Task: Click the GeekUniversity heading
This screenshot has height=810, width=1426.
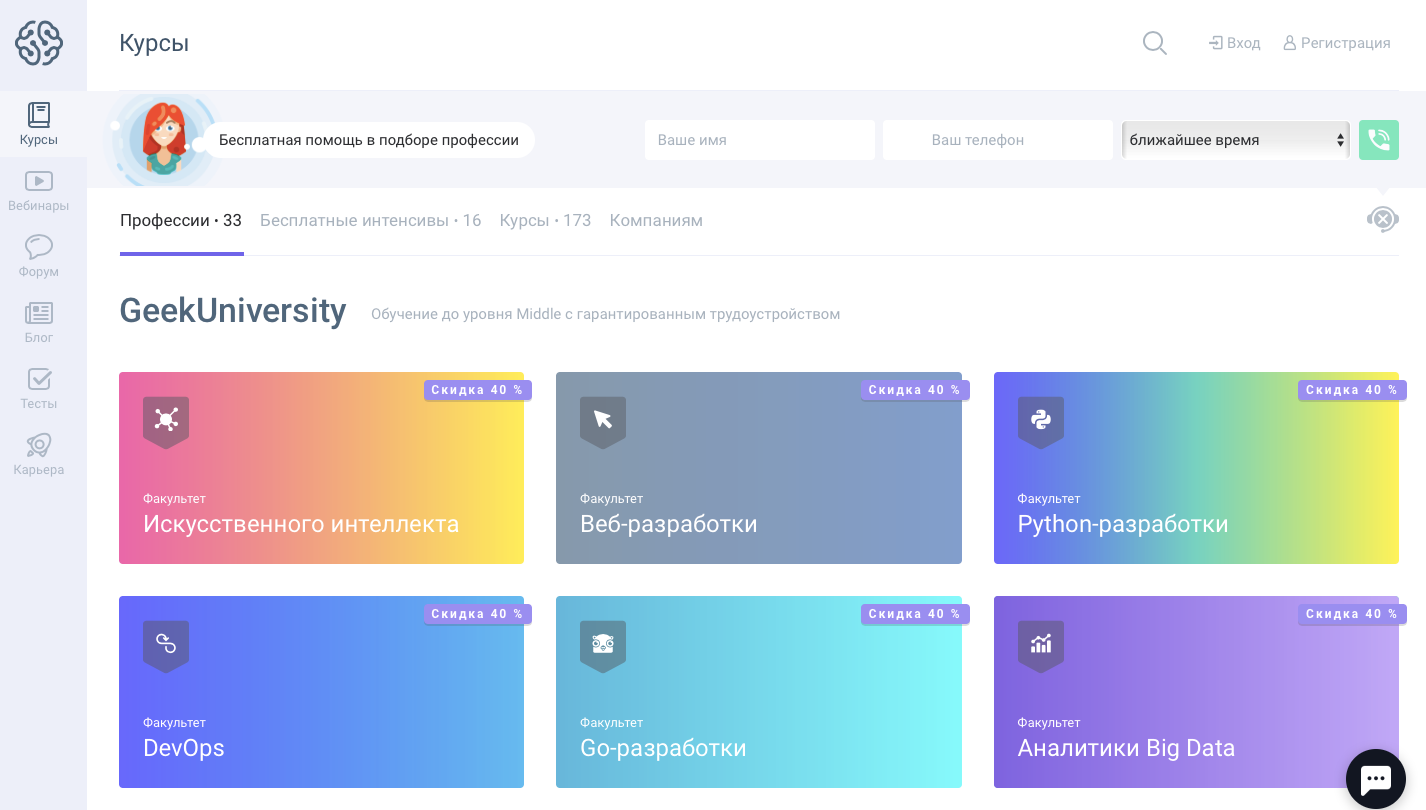Action: click(x=233, y=311)
